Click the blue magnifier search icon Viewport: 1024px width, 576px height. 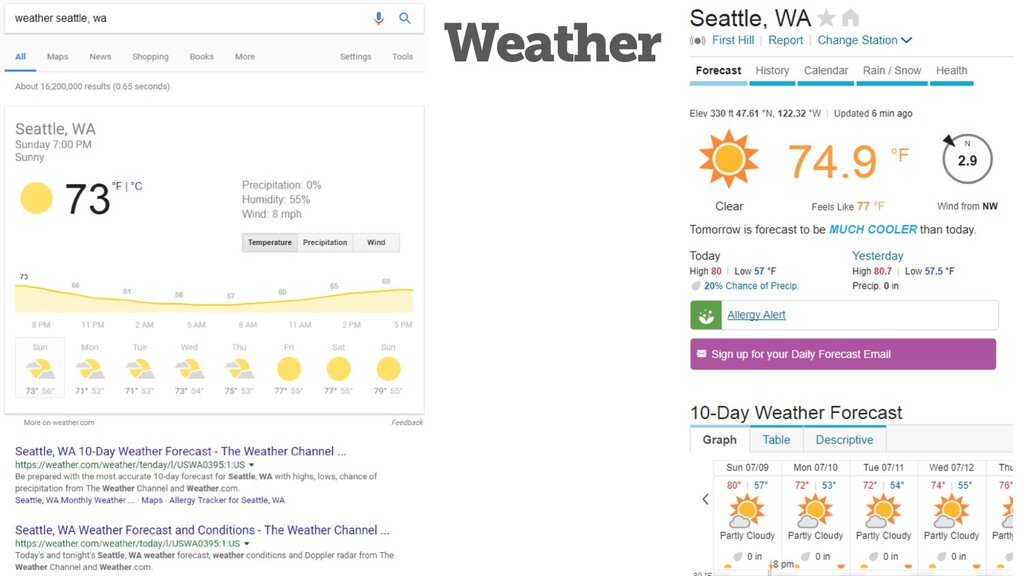(x=405, y=18)
